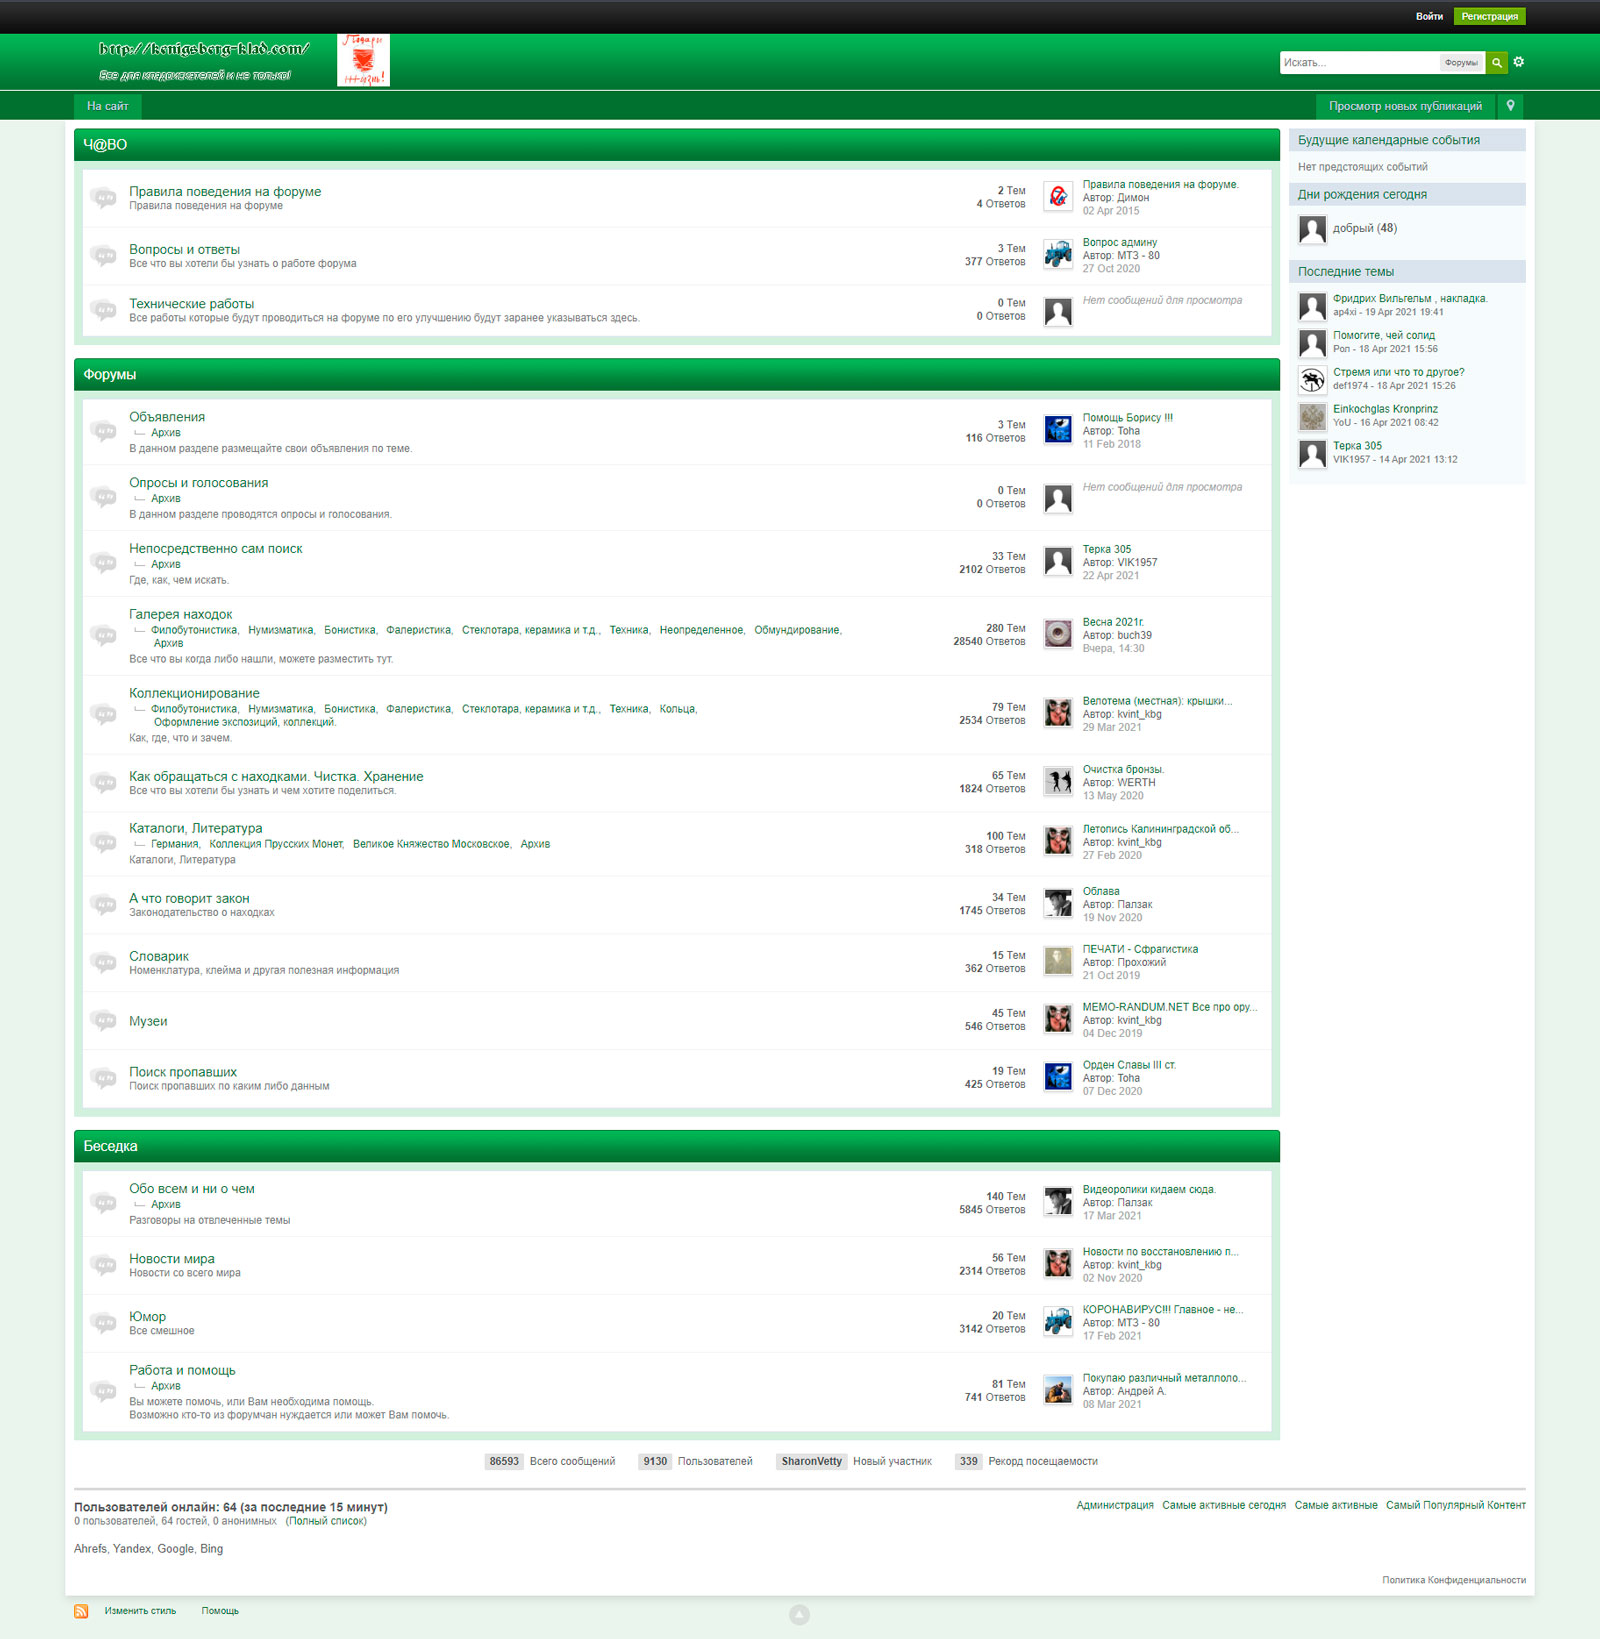Open the Обо всем и ни о чем forum
Viewport: 1600px width, 1639px height.
[192, 1189]
